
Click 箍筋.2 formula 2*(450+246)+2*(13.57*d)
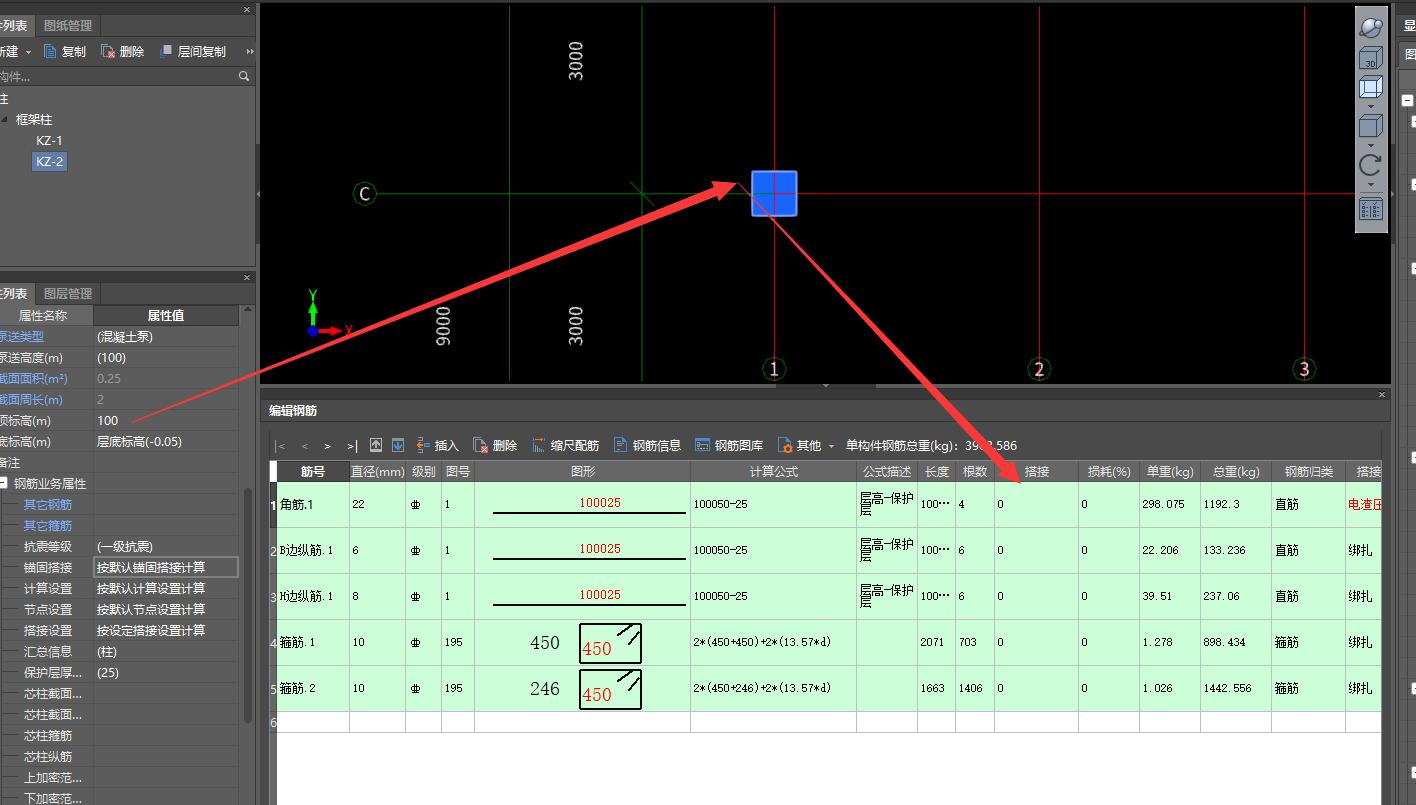(x=762, y=689)
